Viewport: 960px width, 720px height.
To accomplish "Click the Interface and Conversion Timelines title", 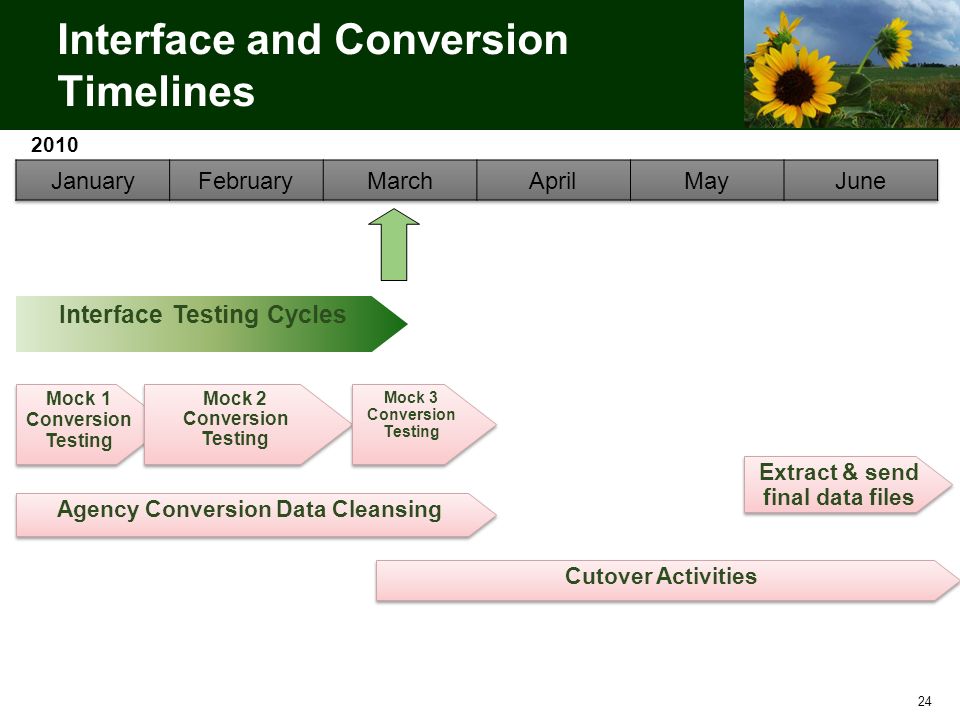I will (313, 65).
